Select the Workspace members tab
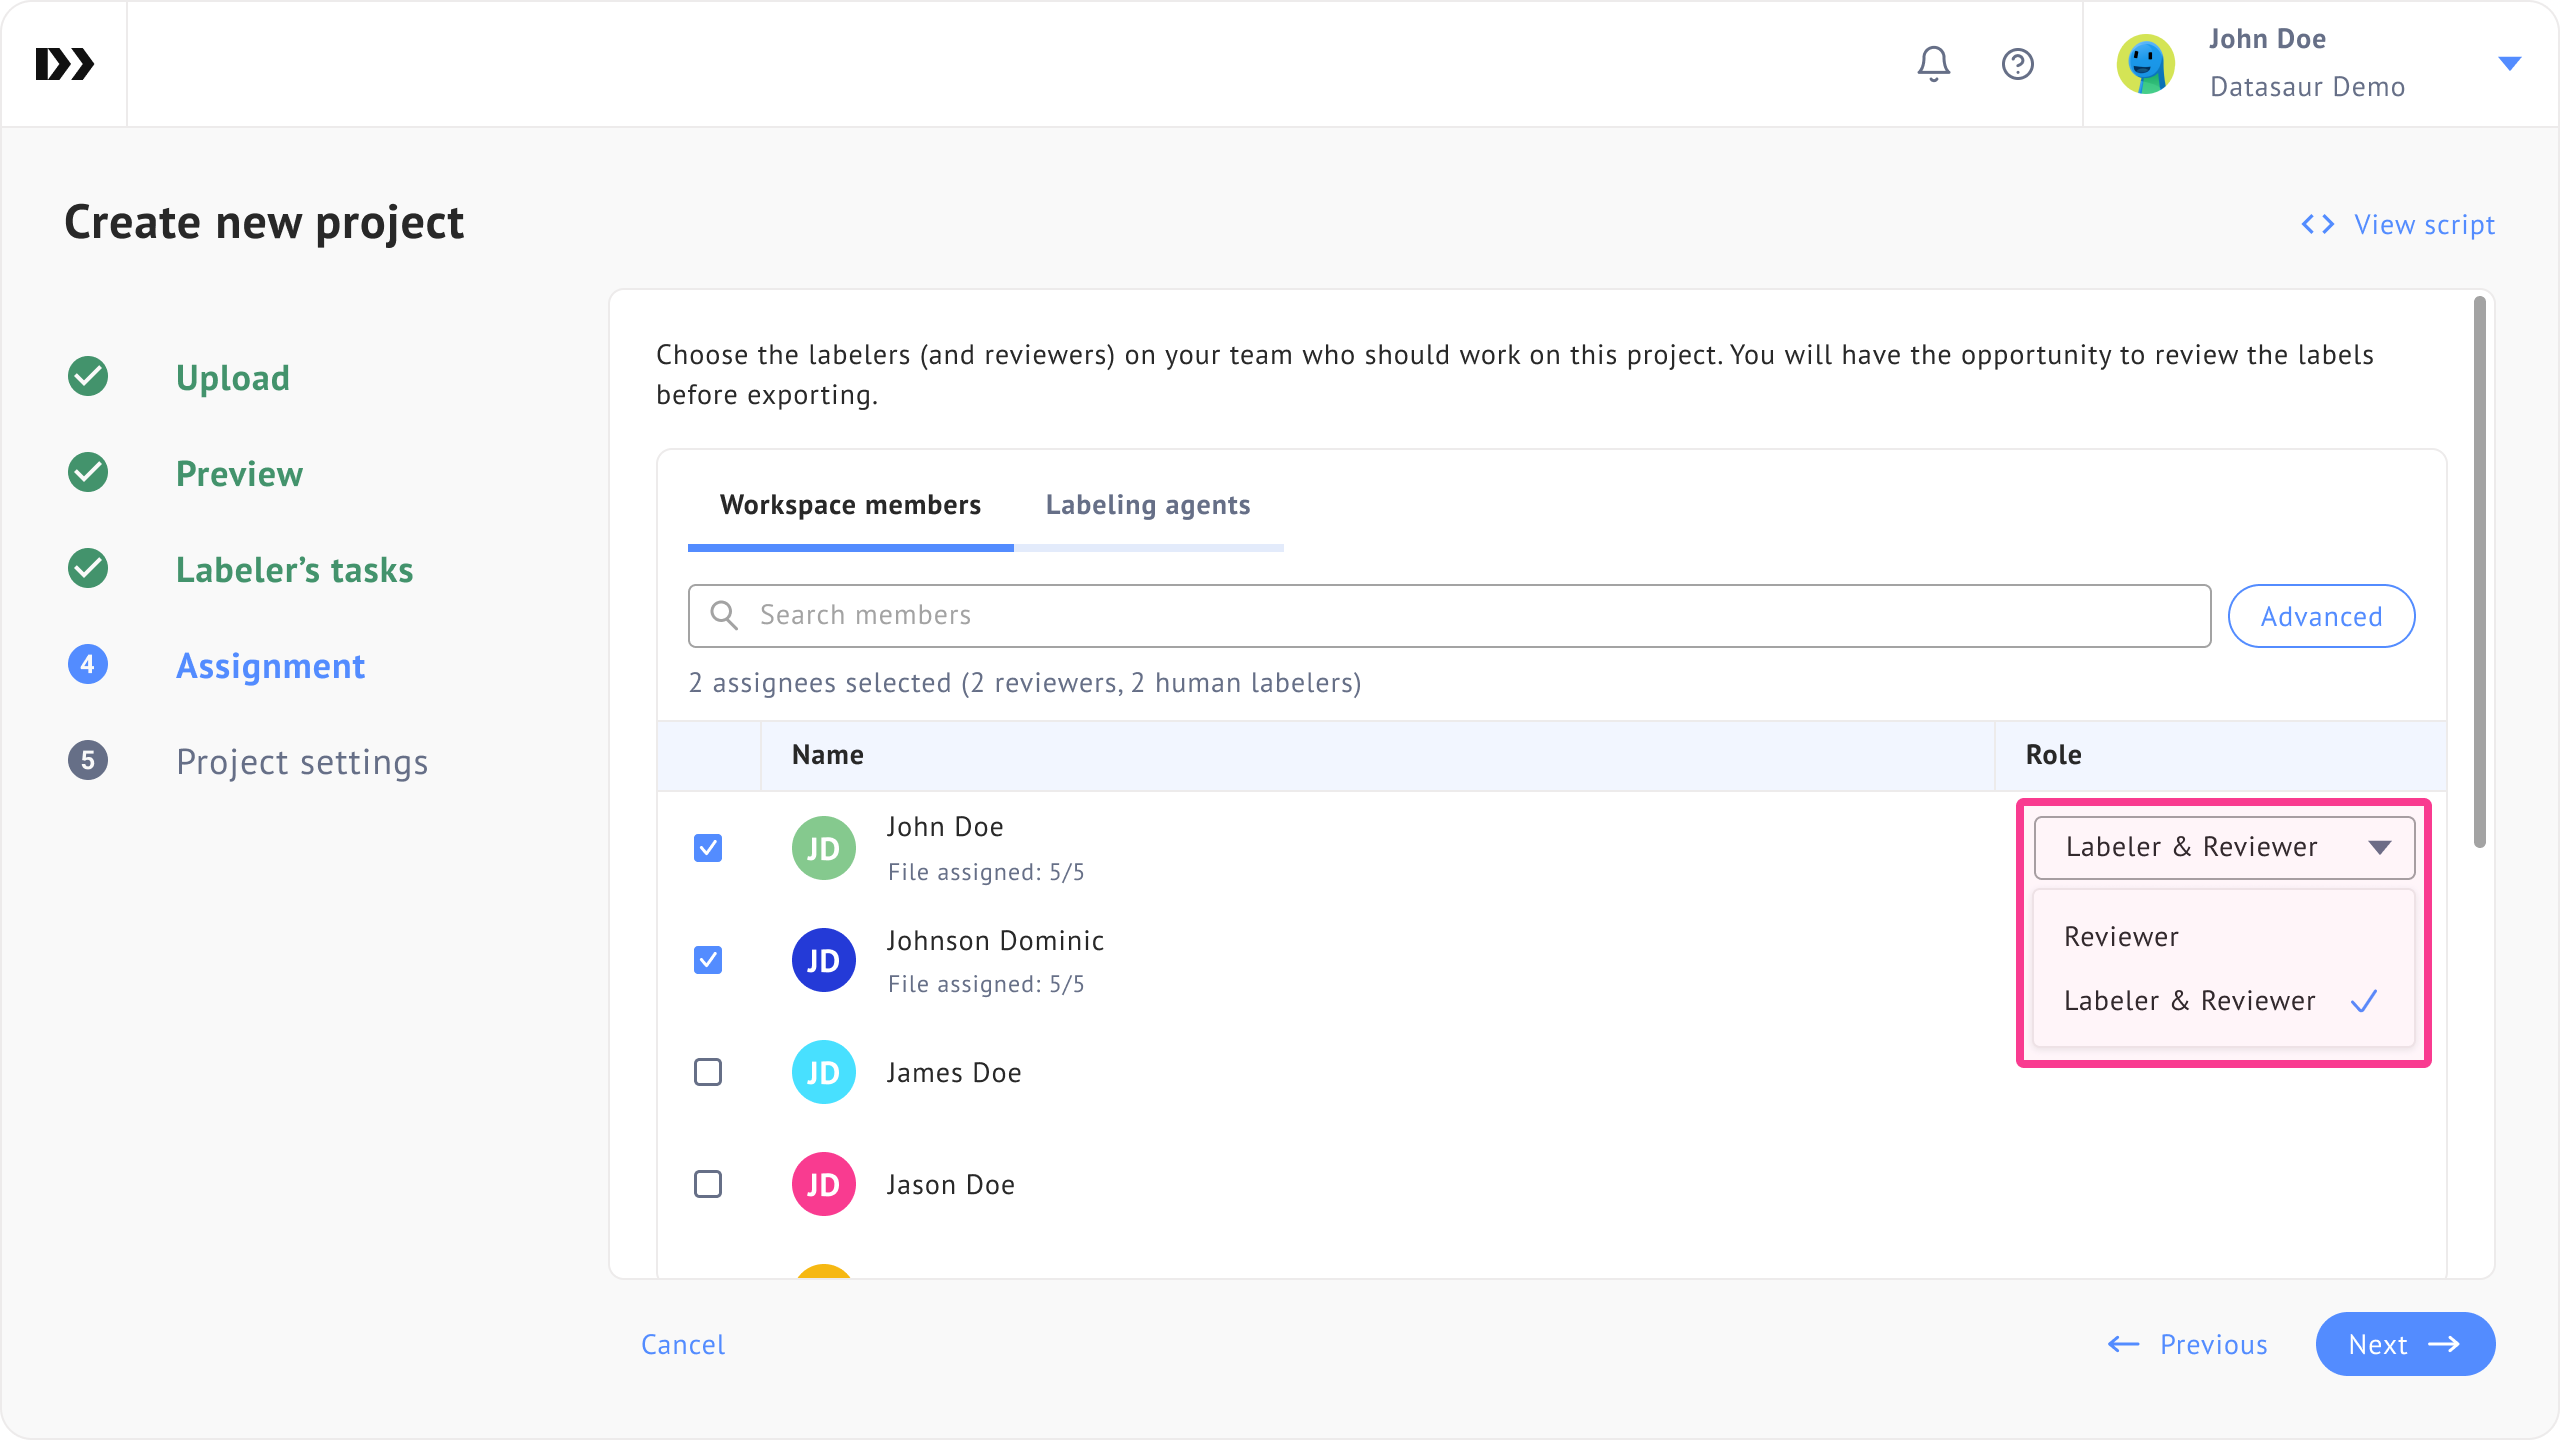 point(850,505)
